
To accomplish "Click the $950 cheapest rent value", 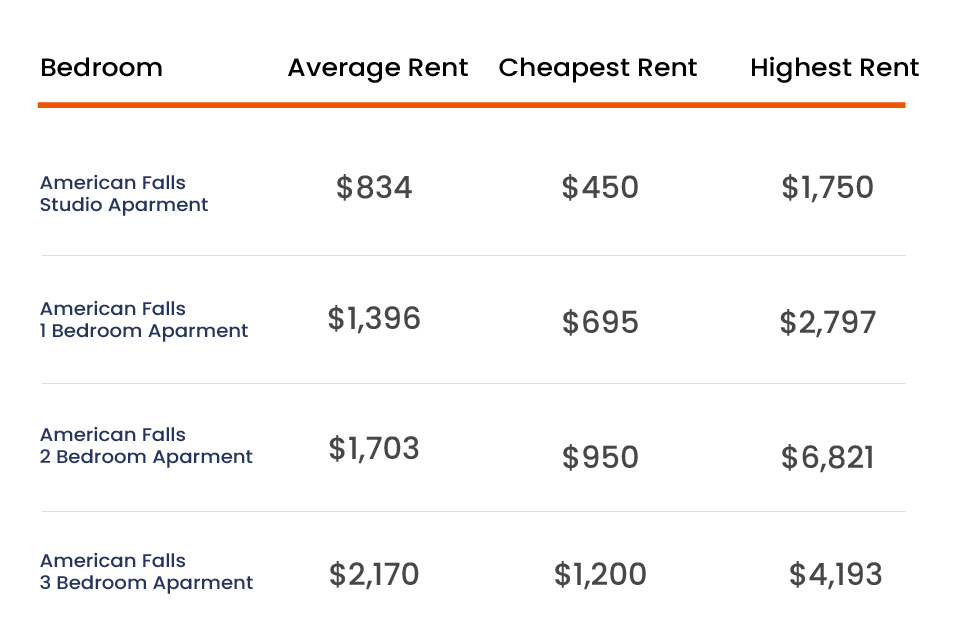I will coord(600,457).
